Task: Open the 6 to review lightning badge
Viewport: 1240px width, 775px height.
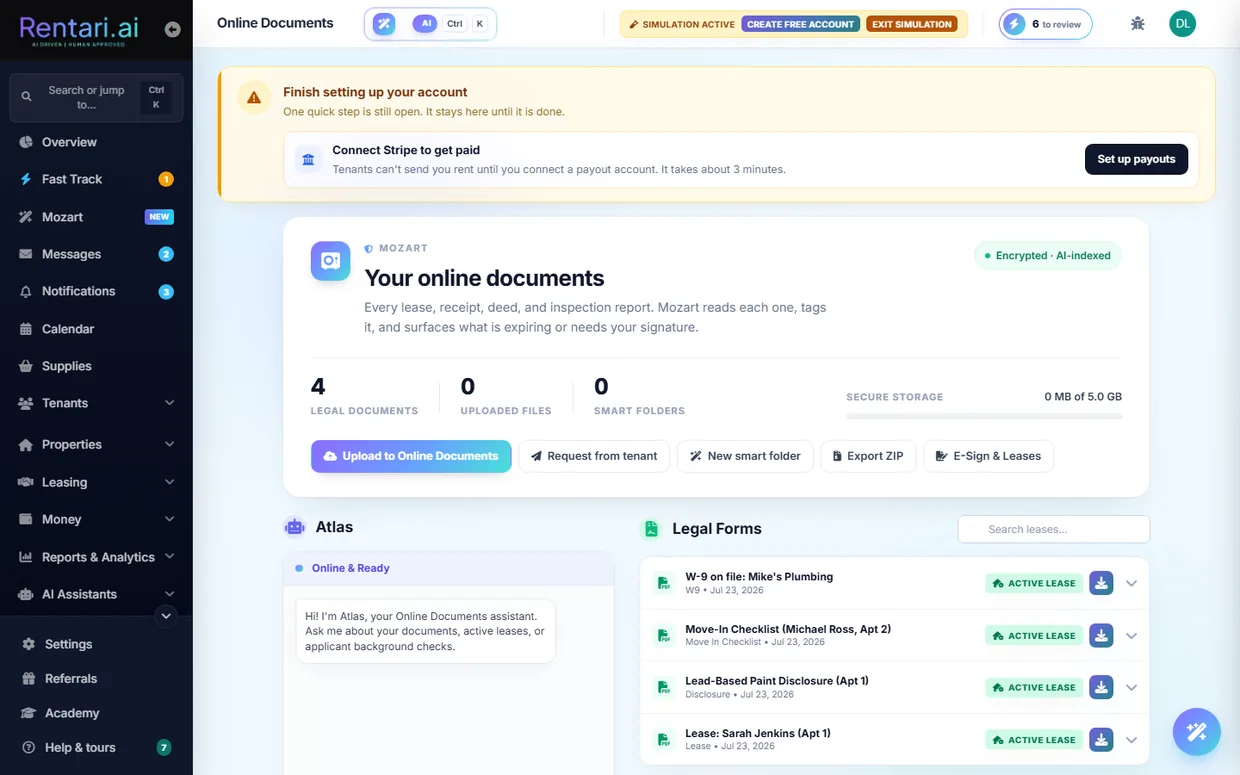Action: [x=1046, y=24]
